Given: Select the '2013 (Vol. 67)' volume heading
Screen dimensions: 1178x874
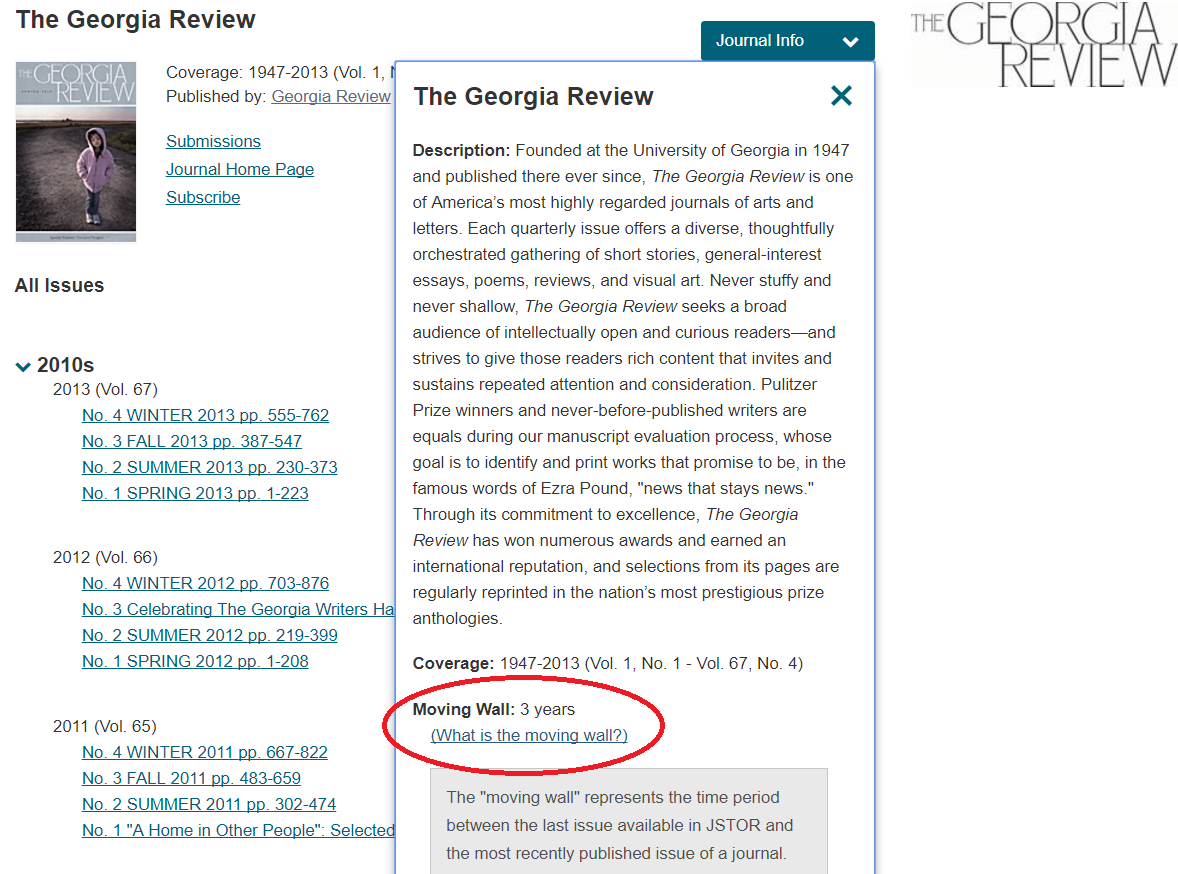Looking at the screenshot, I should pyautogui.click(x=105, y=389).
